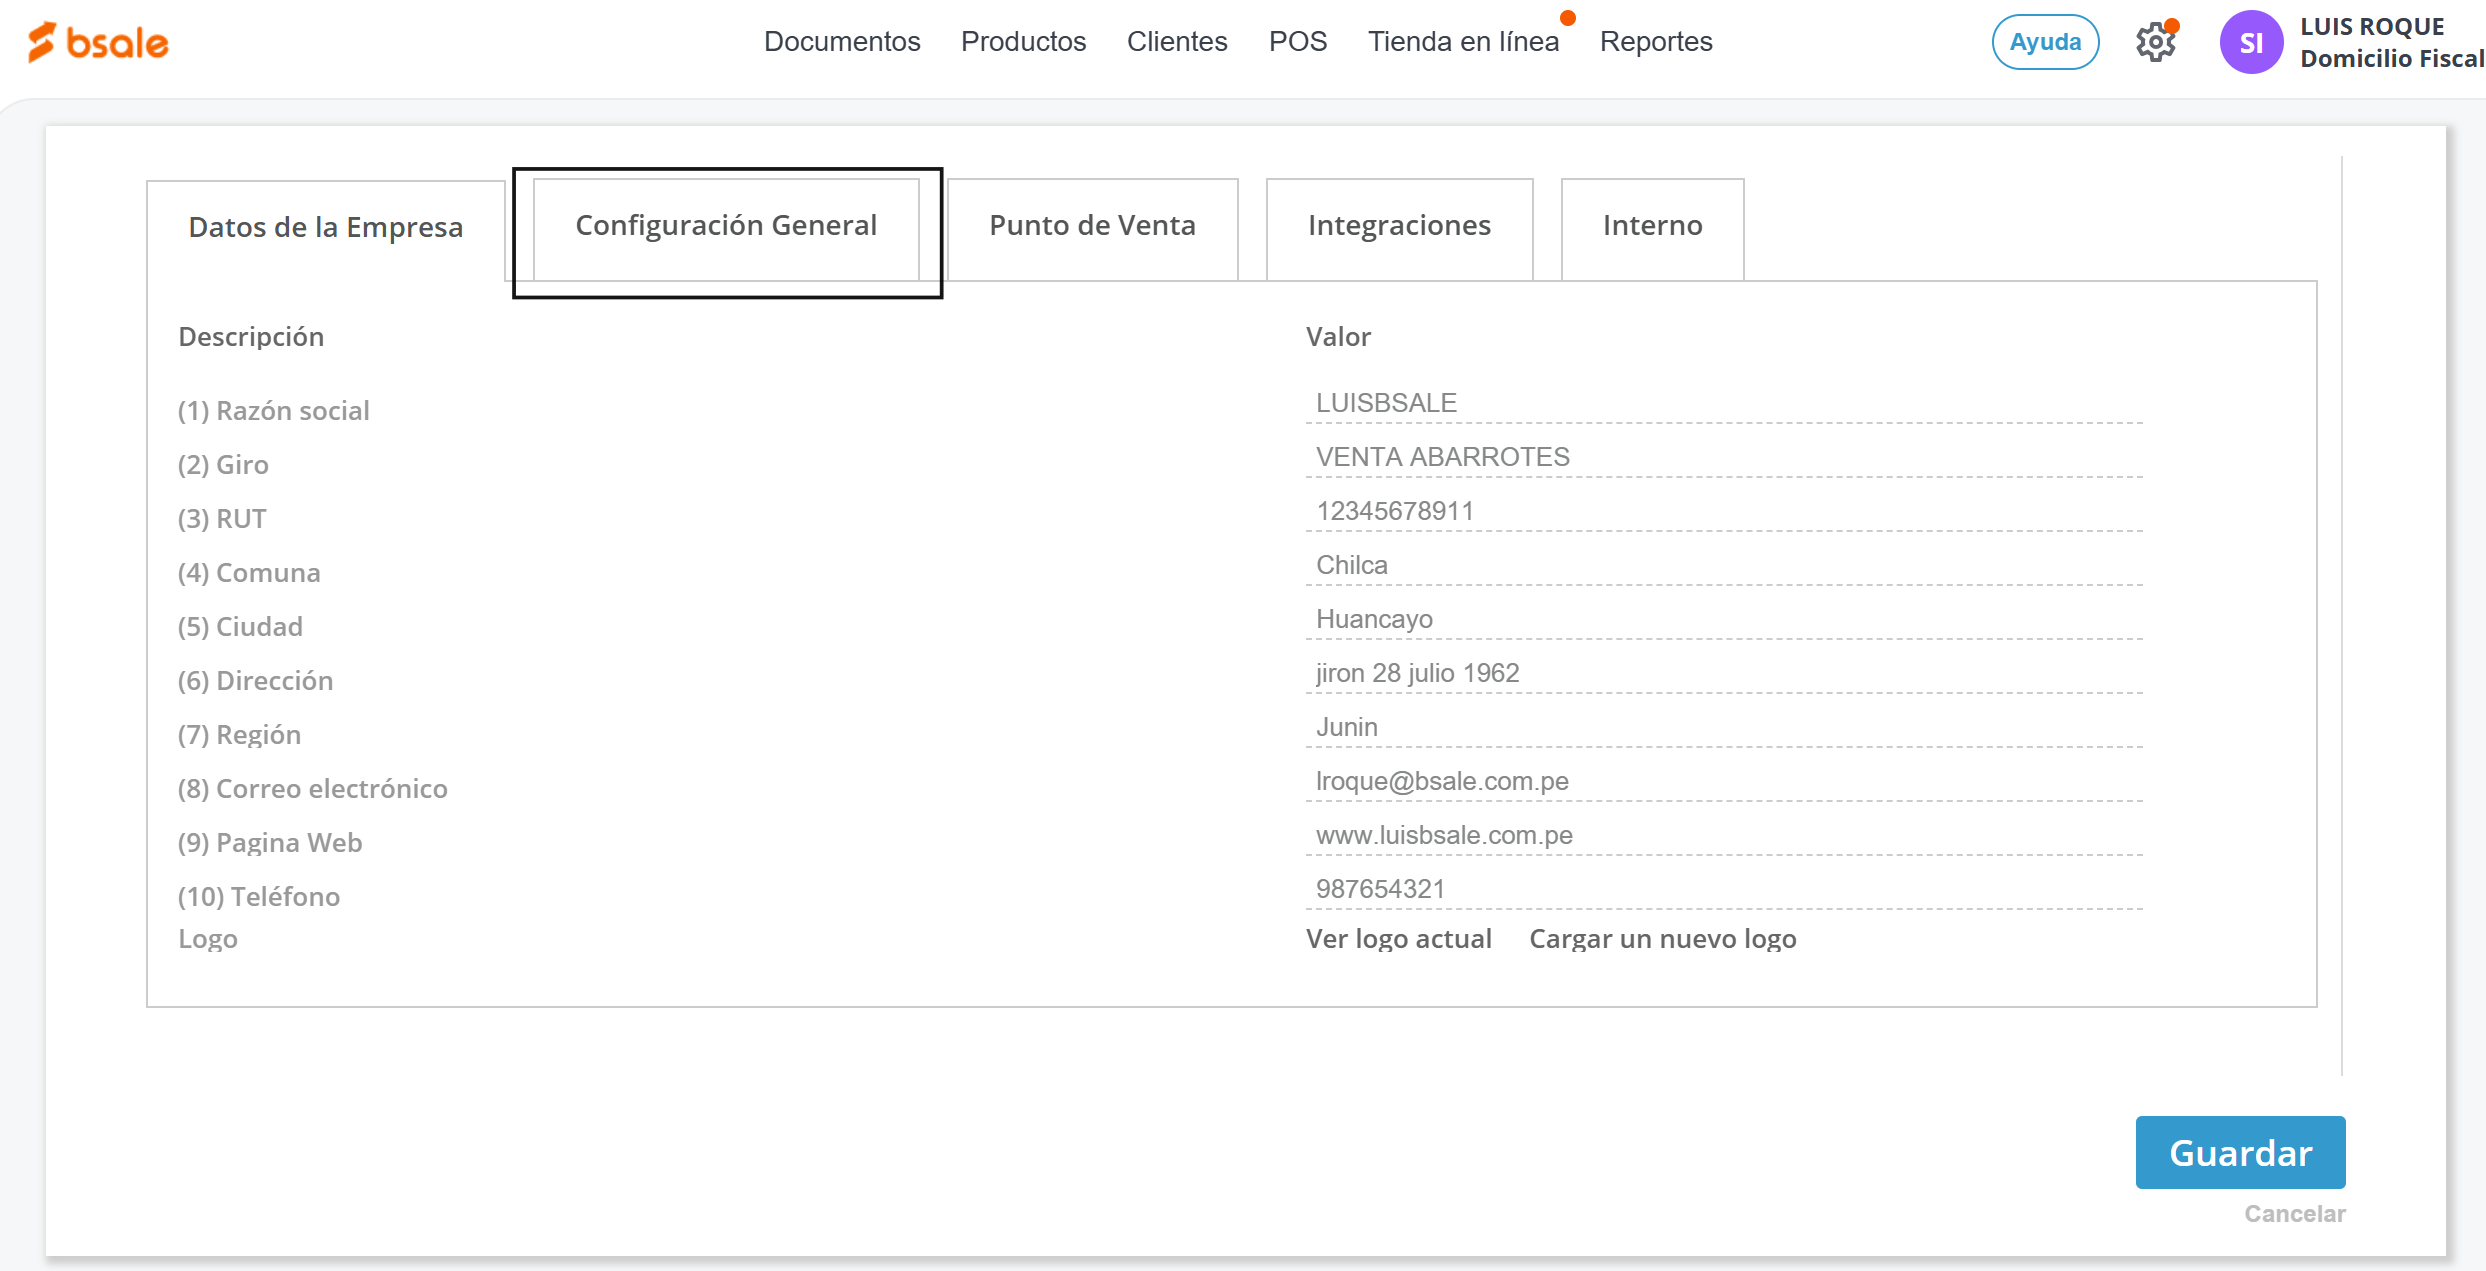Viewport: 2486px width, 1271px height.
Task: Open the POS menu item
Action: click(x=1297, y=42)
